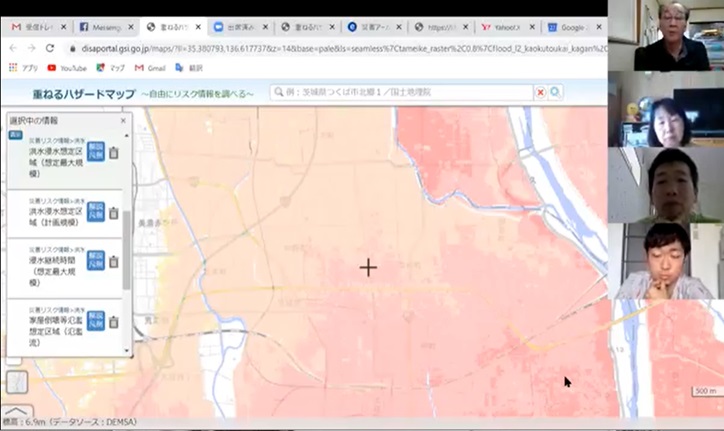Image resolution: width=724 pixels, height=431 pixels.
Task: Click the scroll-up arrow in layer list
Action: click(x=127, y=136)
